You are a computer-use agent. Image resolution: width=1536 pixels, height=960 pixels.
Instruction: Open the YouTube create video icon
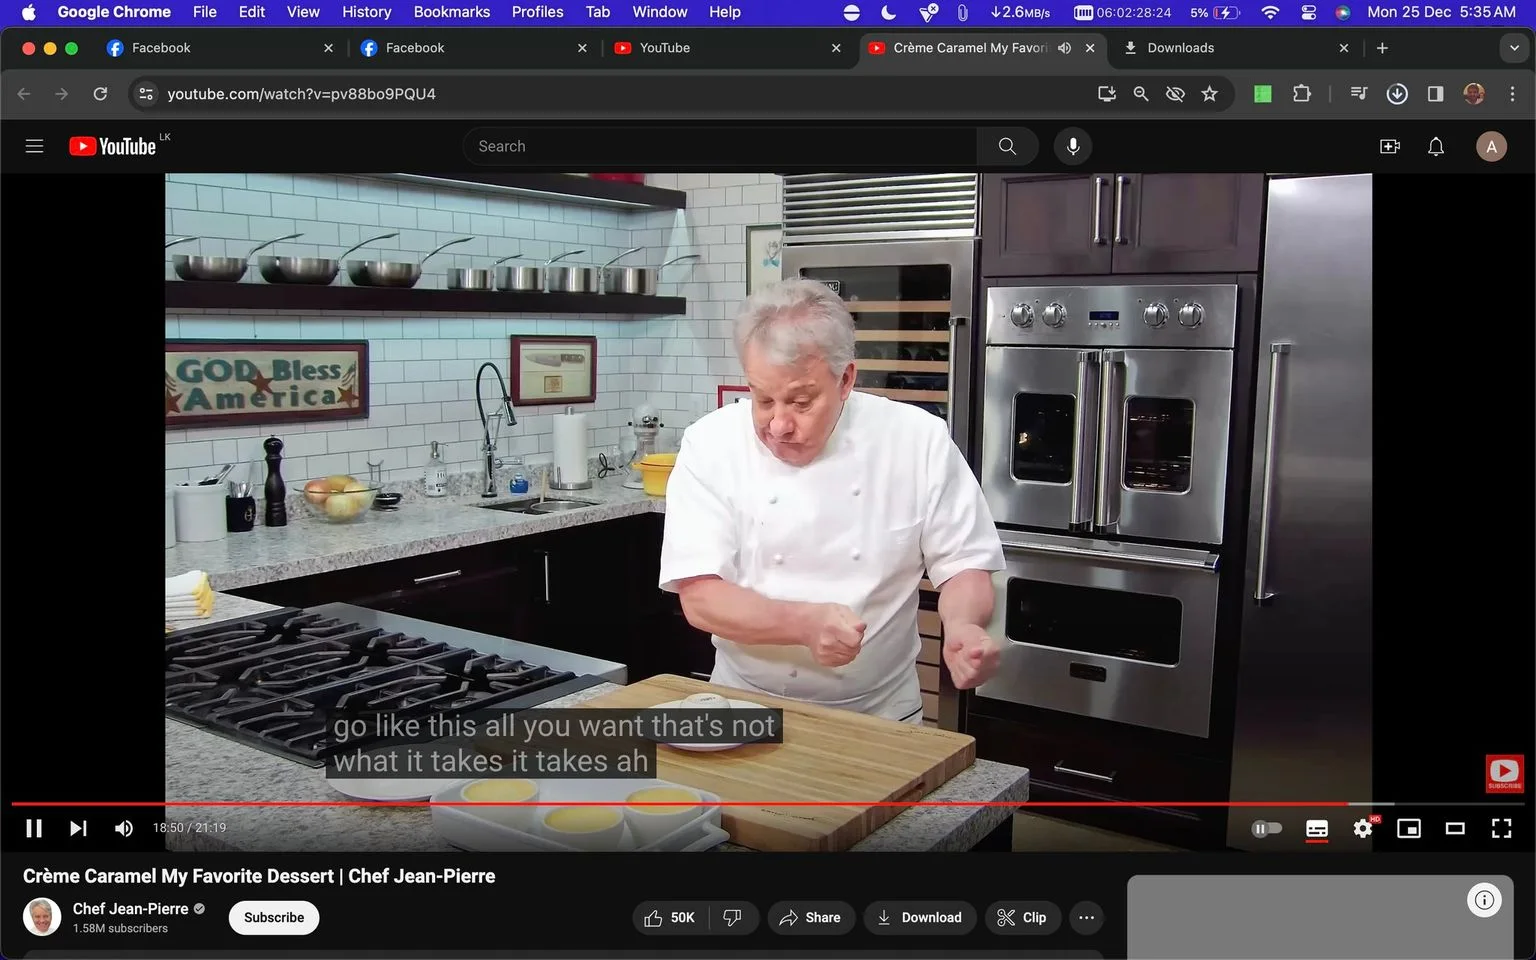pyautogui.click(x=1390, y=146)
